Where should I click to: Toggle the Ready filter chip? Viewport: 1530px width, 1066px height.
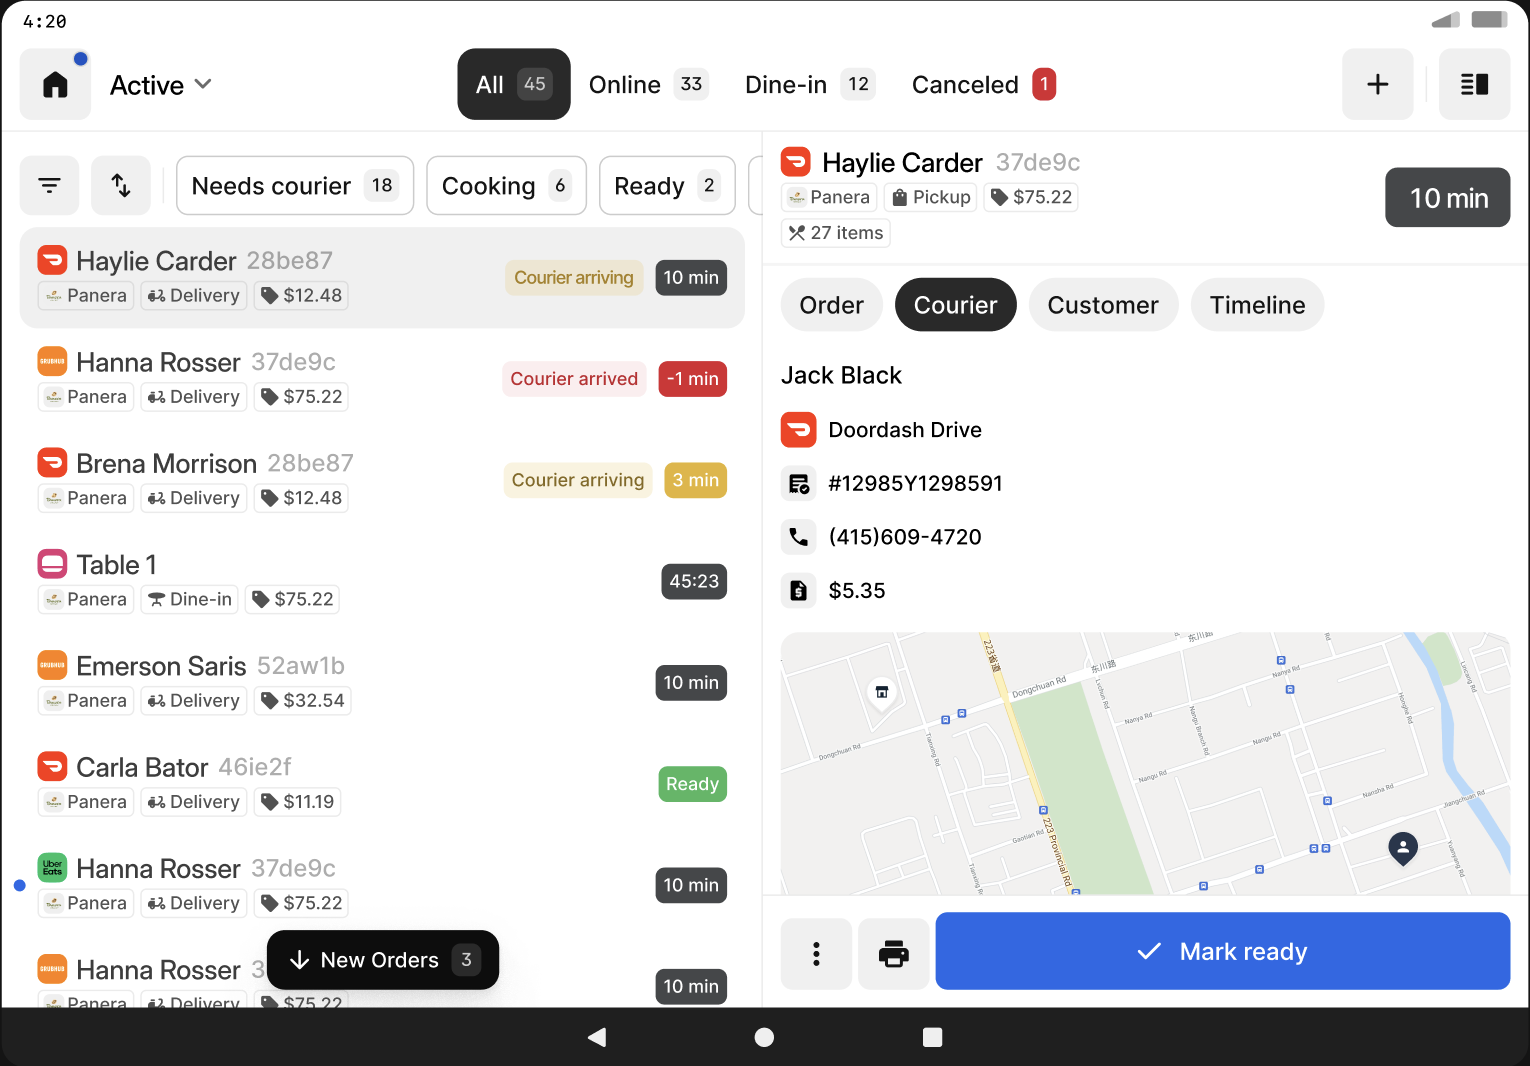point(667,186)
